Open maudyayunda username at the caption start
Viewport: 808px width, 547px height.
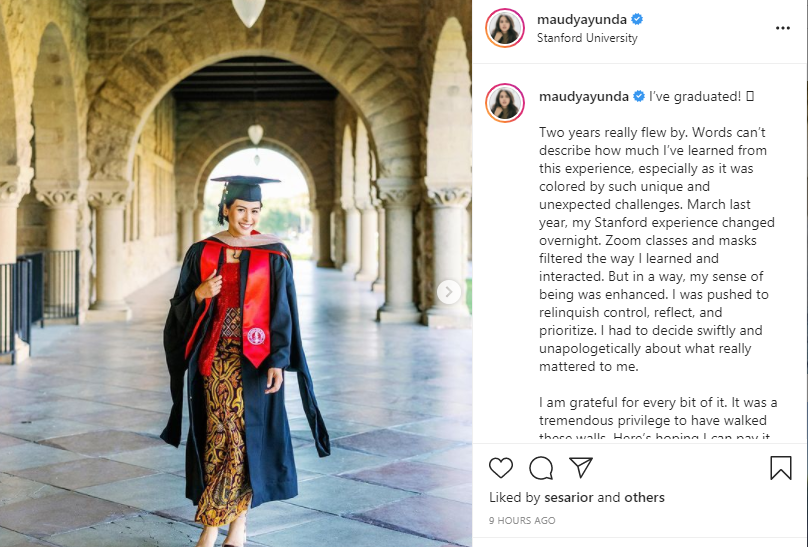tap(582, 97)
